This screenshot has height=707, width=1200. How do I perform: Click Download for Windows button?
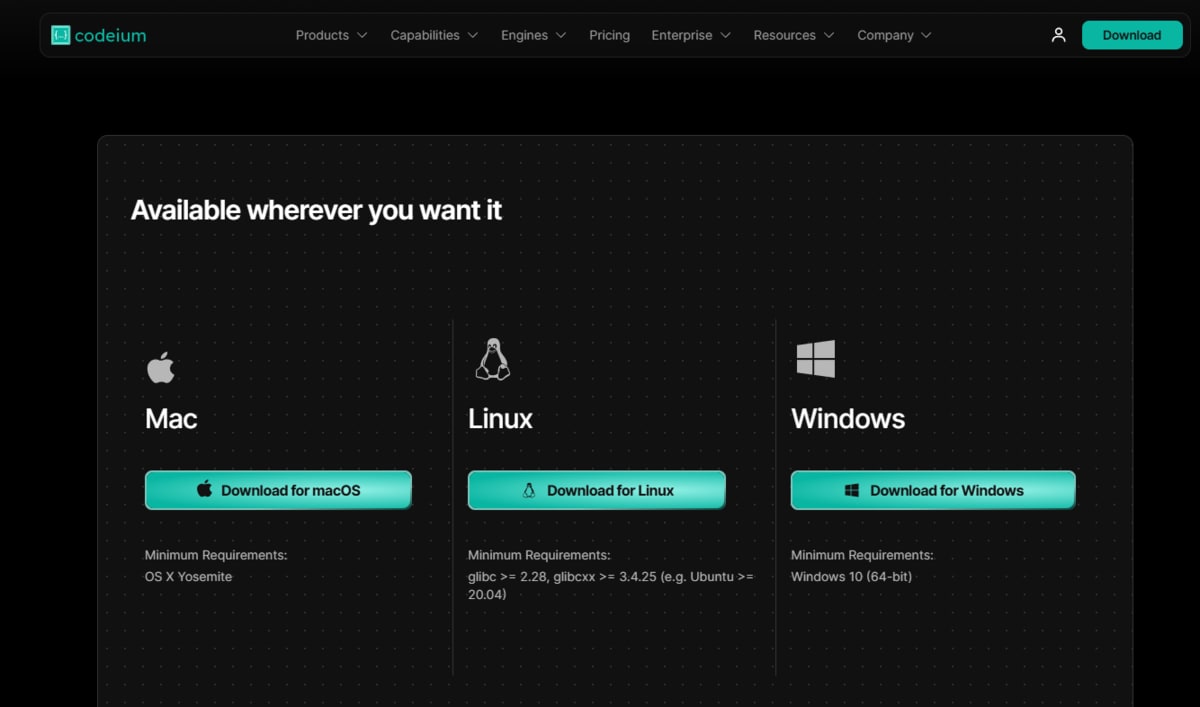pyautogui.click(x=933, y=490)
